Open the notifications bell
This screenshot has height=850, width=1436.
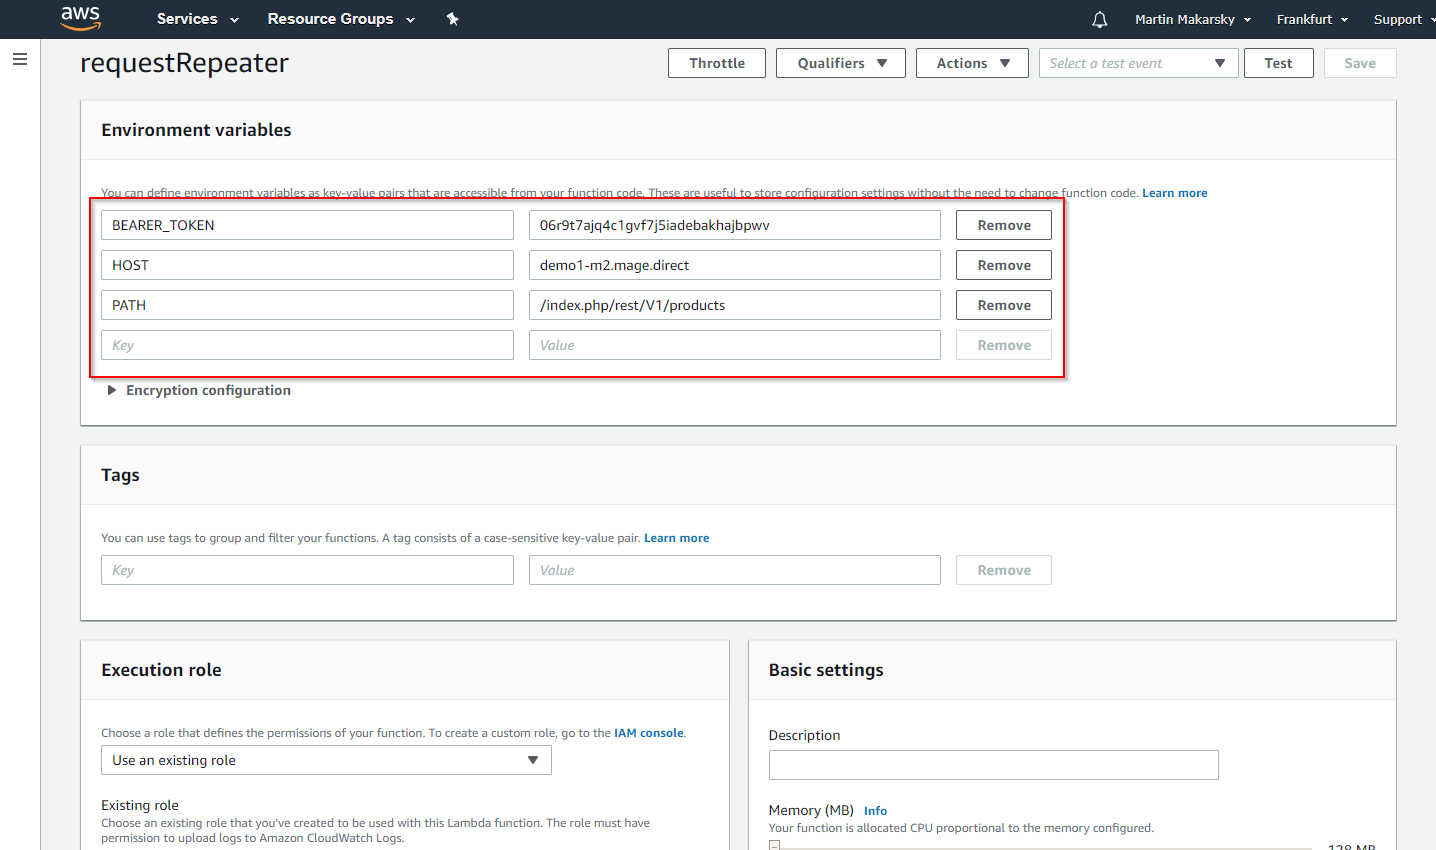pyautogui.click(x=1099, y=18)
